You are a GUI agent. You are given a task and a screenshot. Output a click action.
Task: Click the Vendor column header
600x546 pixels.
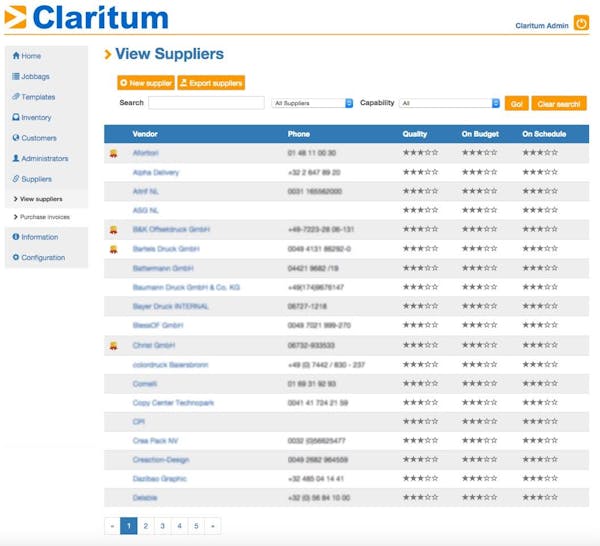[x=145, y=134]
